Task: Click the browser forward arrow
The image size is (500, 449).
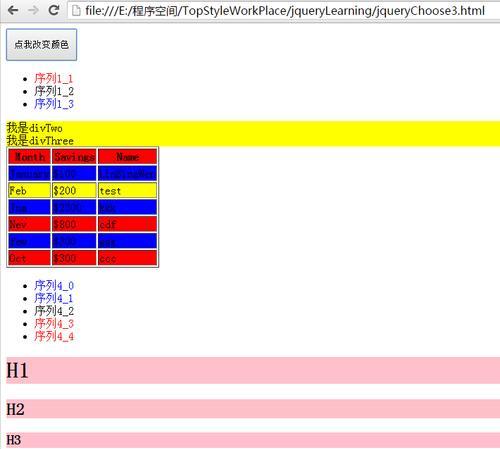Action: pyautogui.click(x=33, y=10)
